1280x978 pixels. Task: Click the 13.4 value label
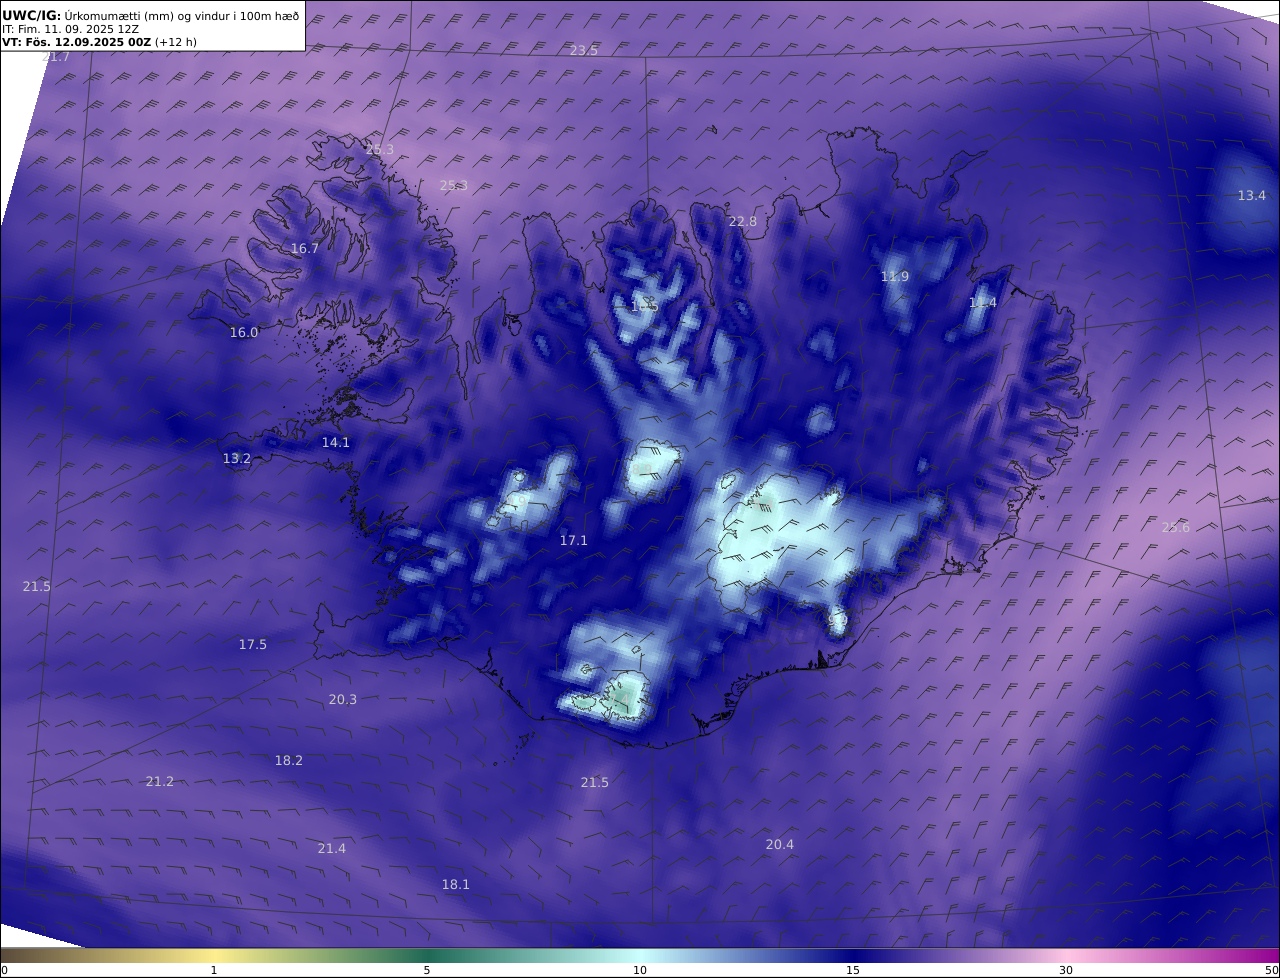1252,195
